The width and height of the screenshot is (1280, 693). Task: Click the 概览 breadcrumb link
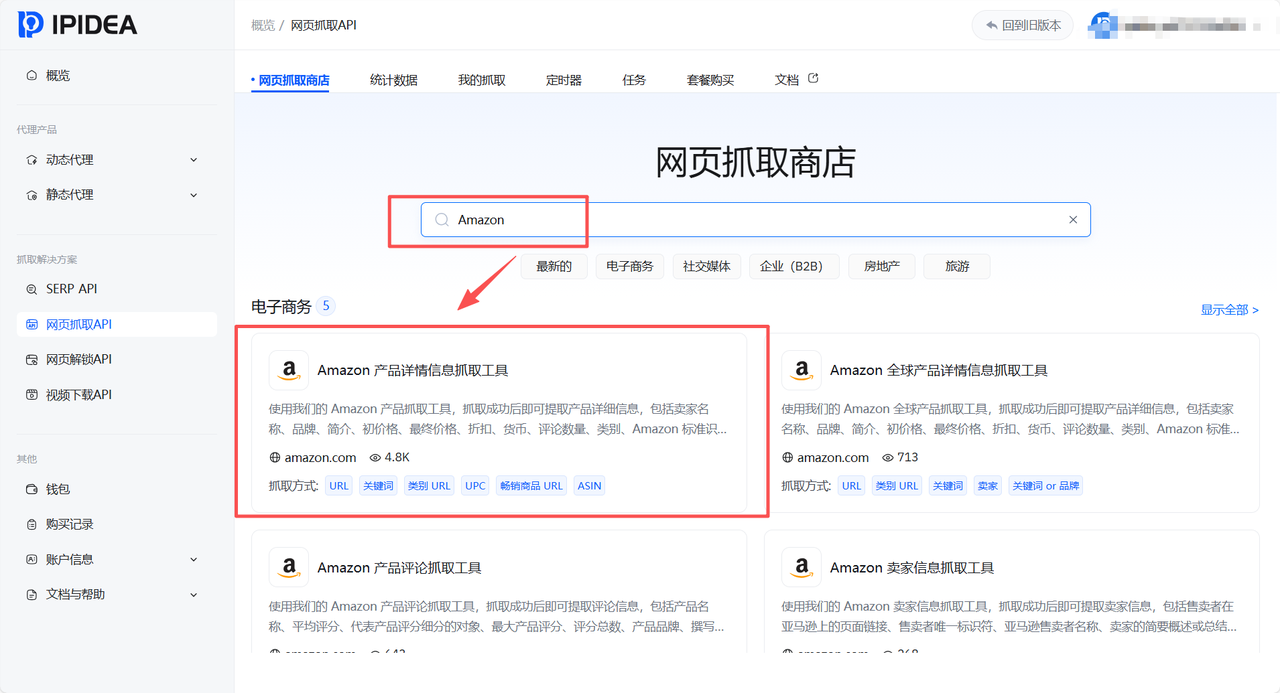tap(263, 25)
